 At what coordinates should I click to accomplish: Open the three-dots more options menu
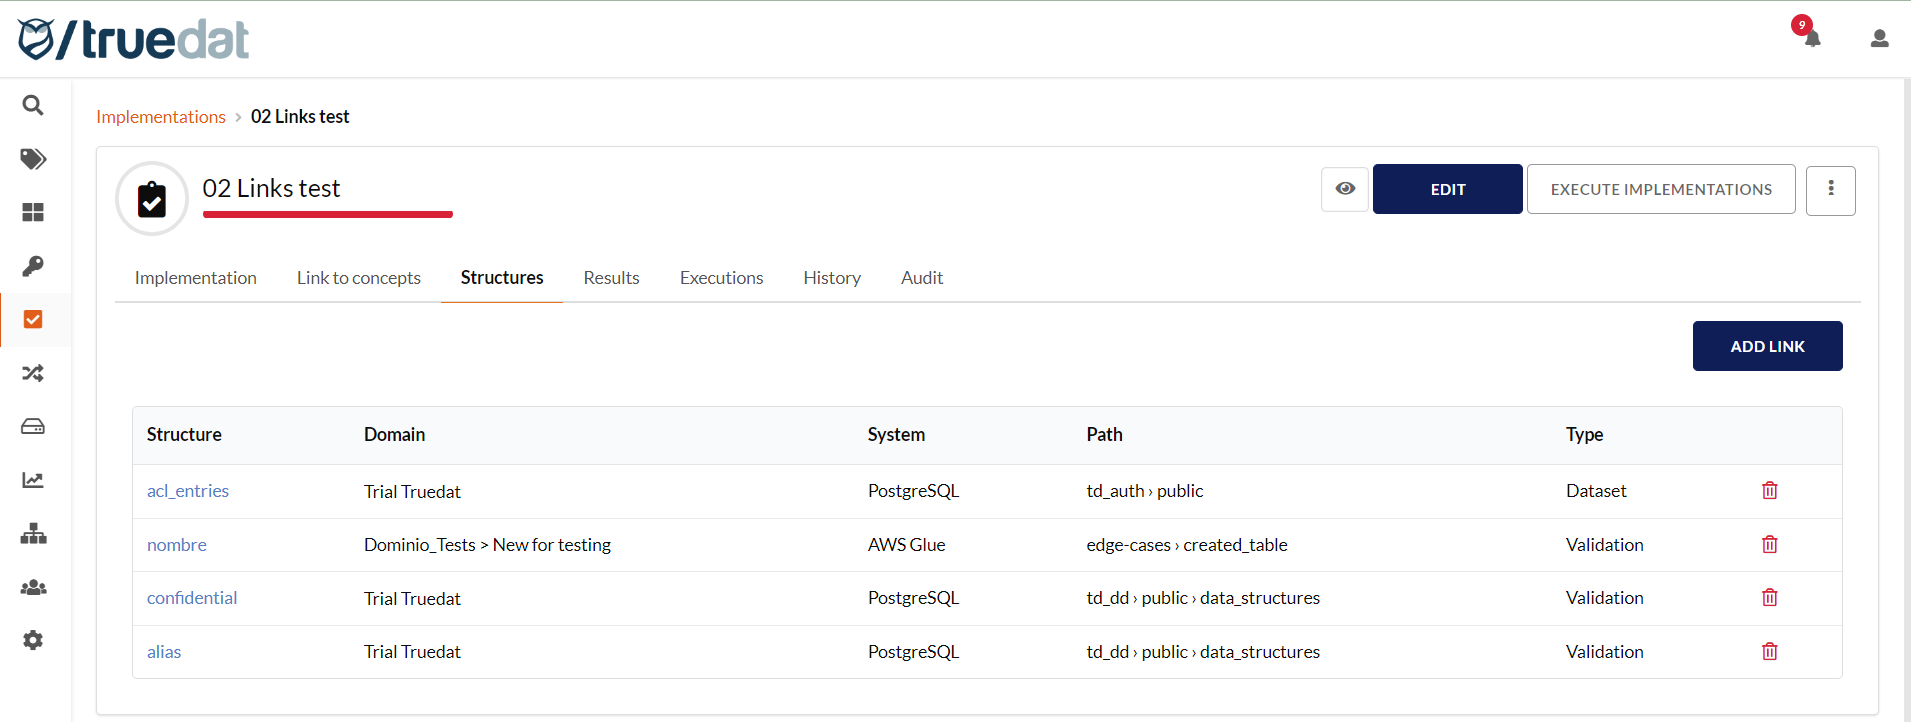click(x=1830, y=189)
